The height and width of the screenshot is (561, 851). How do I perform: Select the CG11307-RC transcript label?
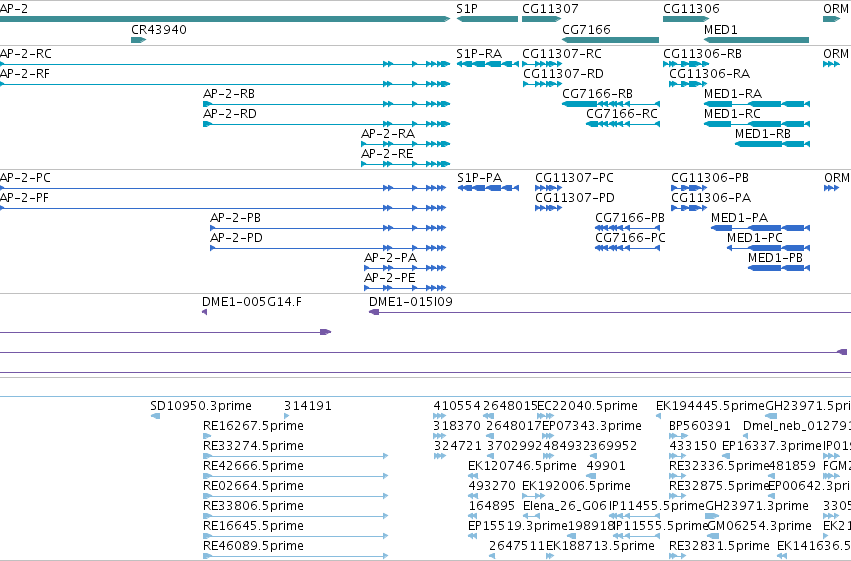click(x=562, y=54)
